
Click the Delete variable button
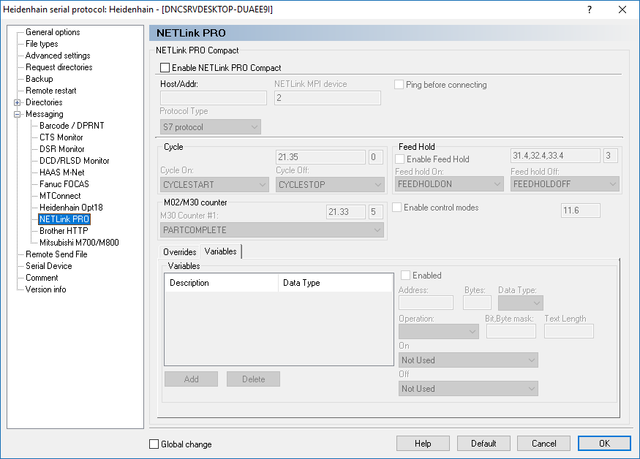[x=253, y=379]
